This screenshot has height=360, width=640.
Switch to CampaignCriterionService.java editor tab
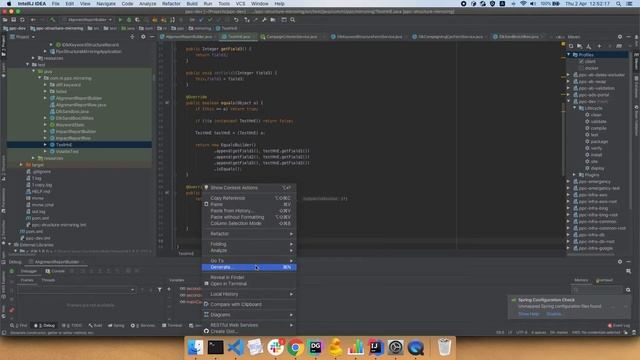(291, 37)
